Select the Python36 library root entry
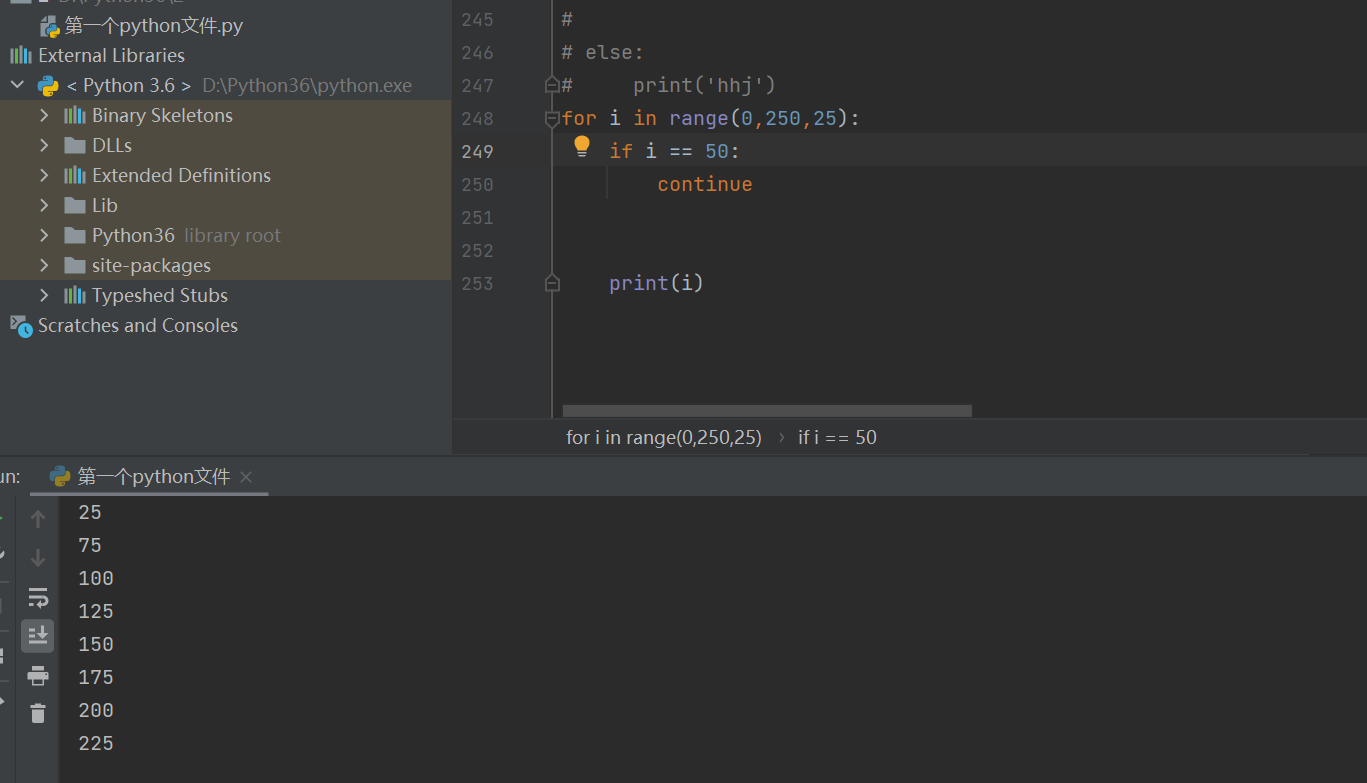The image size is (1367, 783). 186,235
